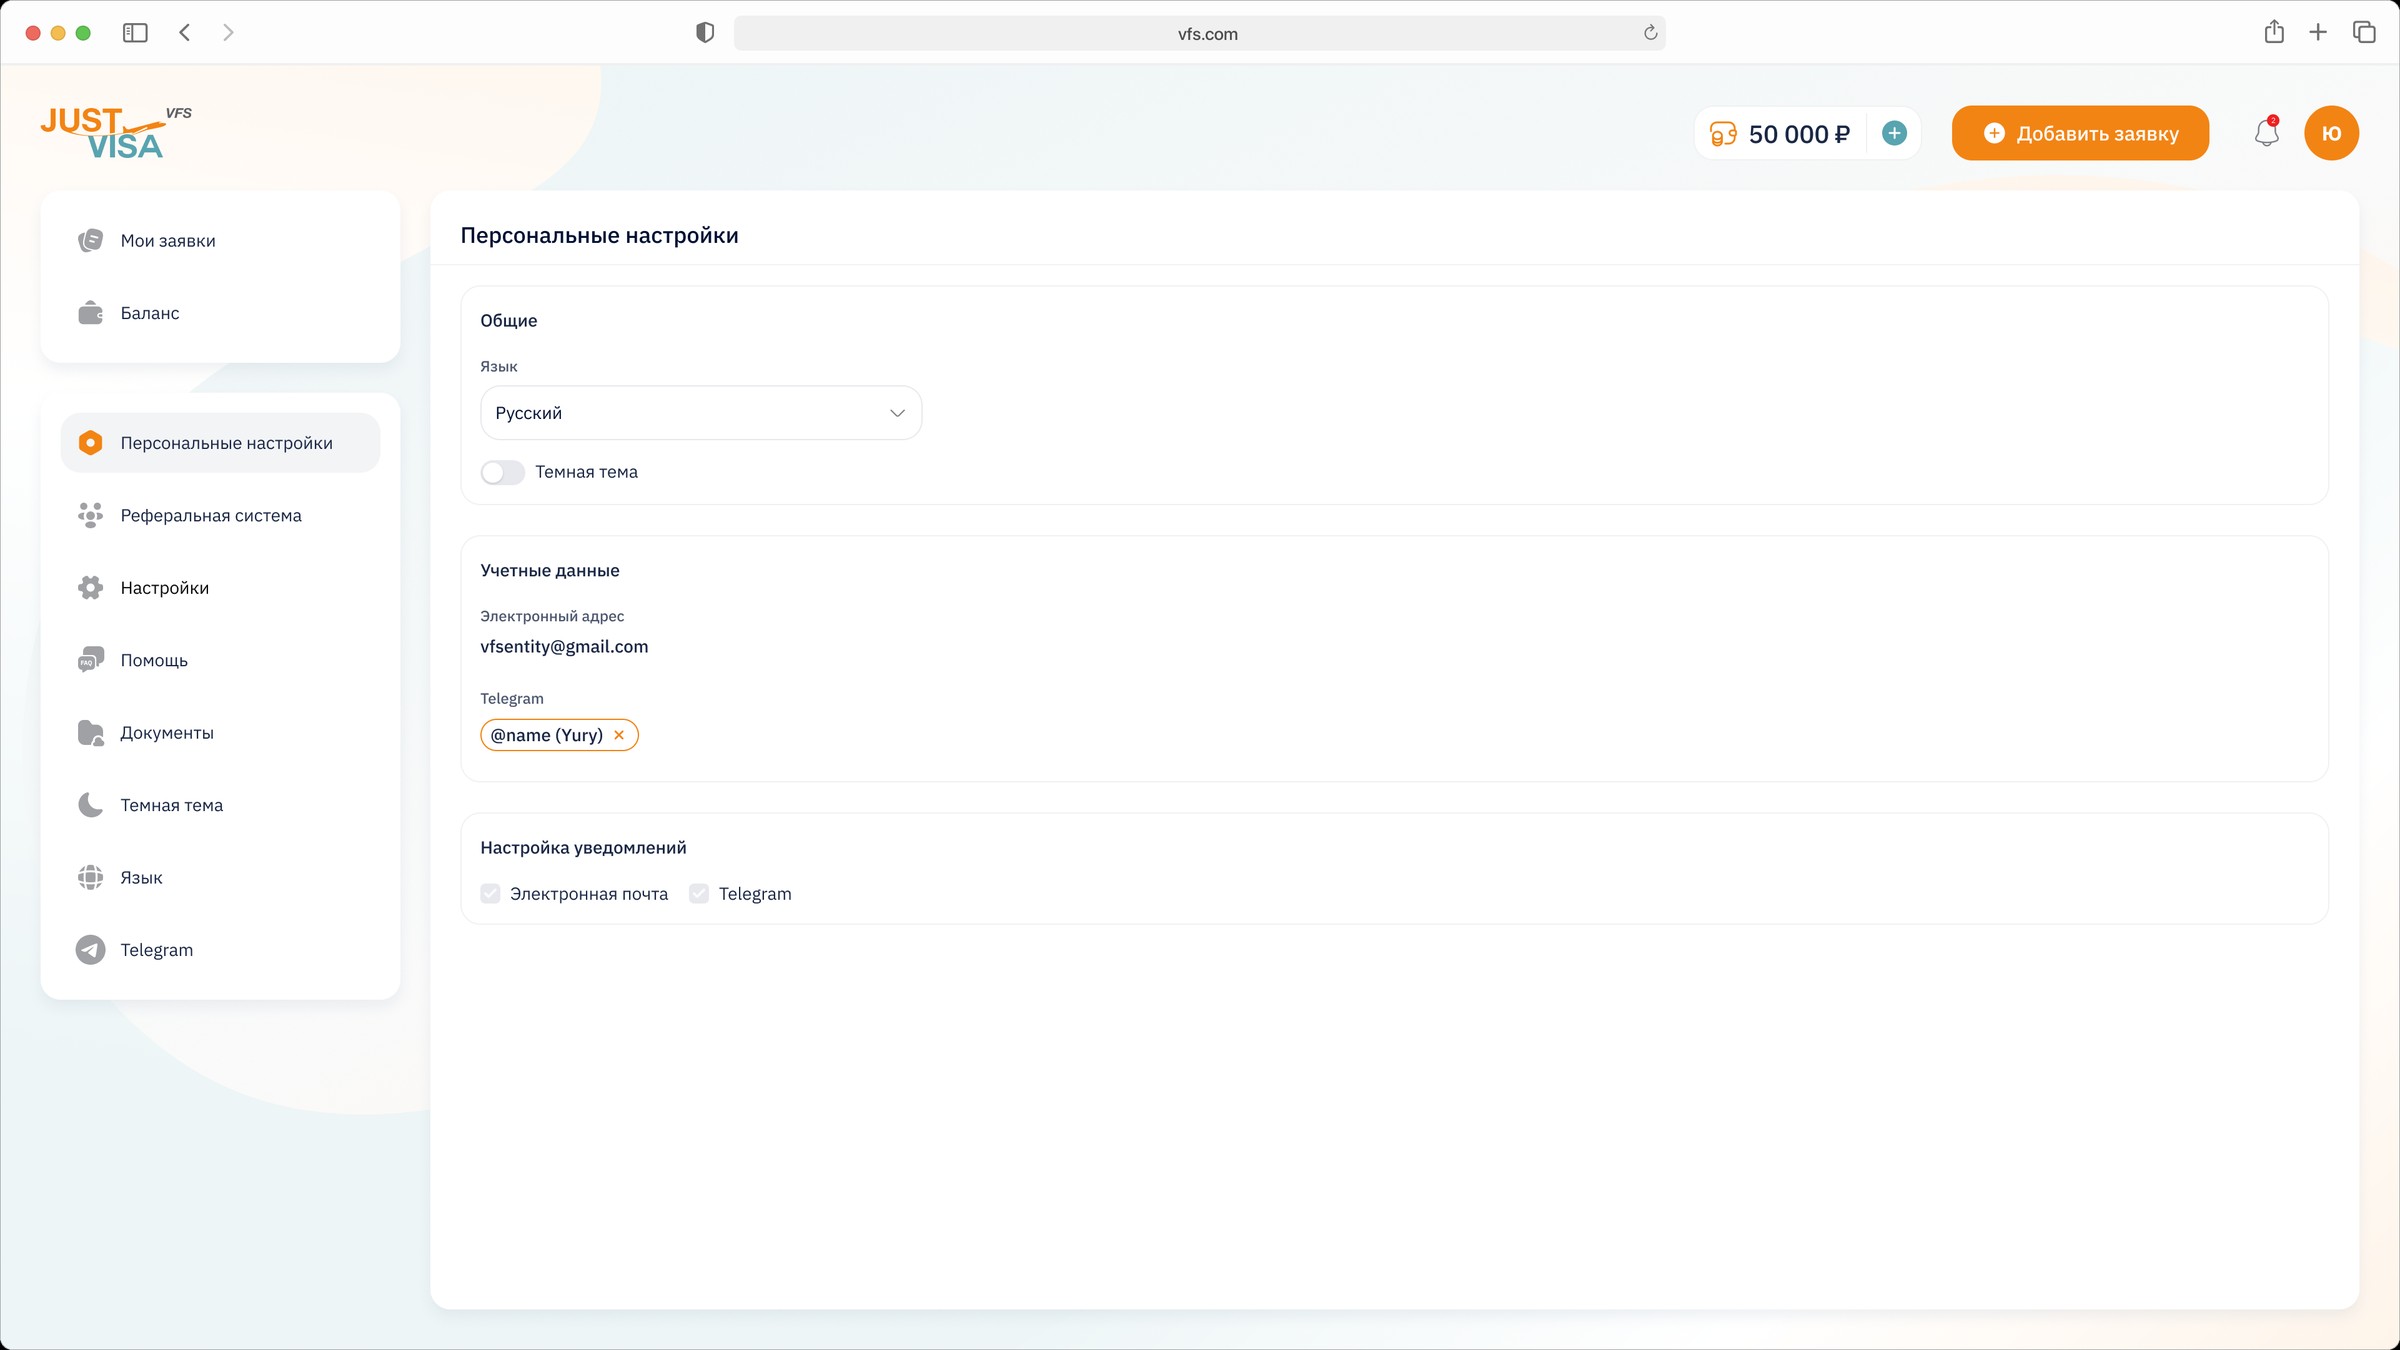Click the balance coins icon
Viewport: 2400px width, 1350px height.
coord(1723,134)
